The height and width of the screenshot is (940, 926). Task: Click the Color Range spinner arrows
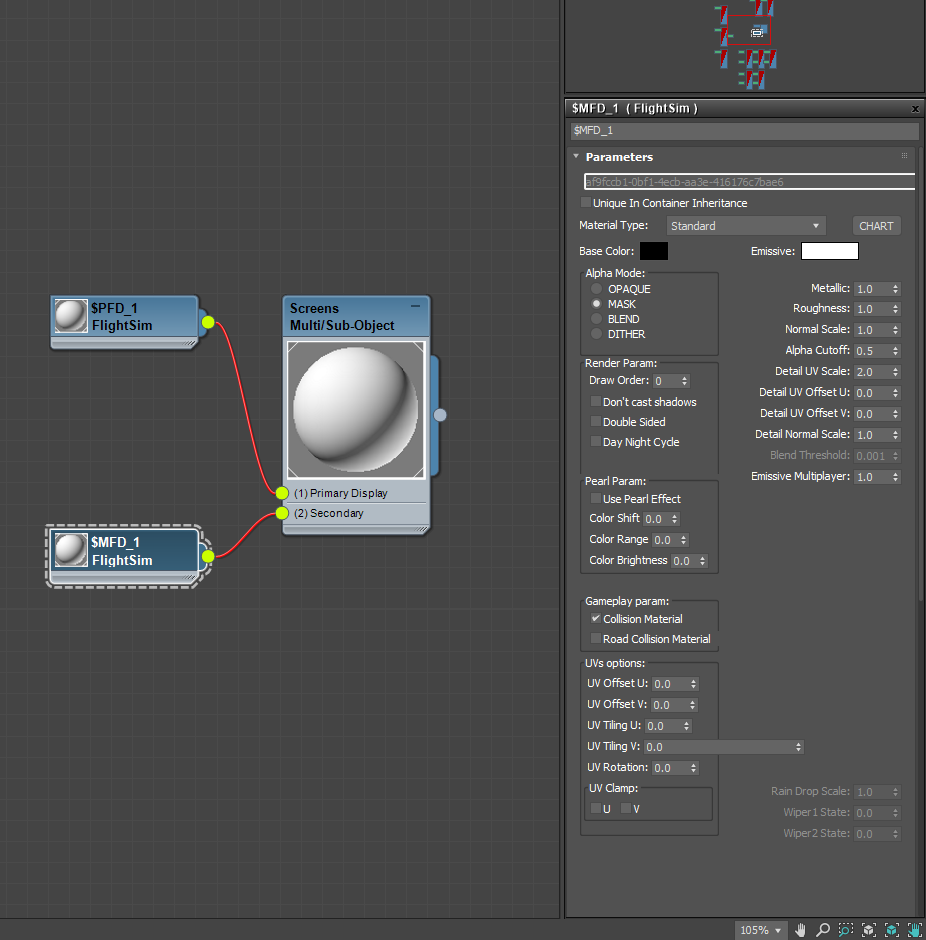684,540
